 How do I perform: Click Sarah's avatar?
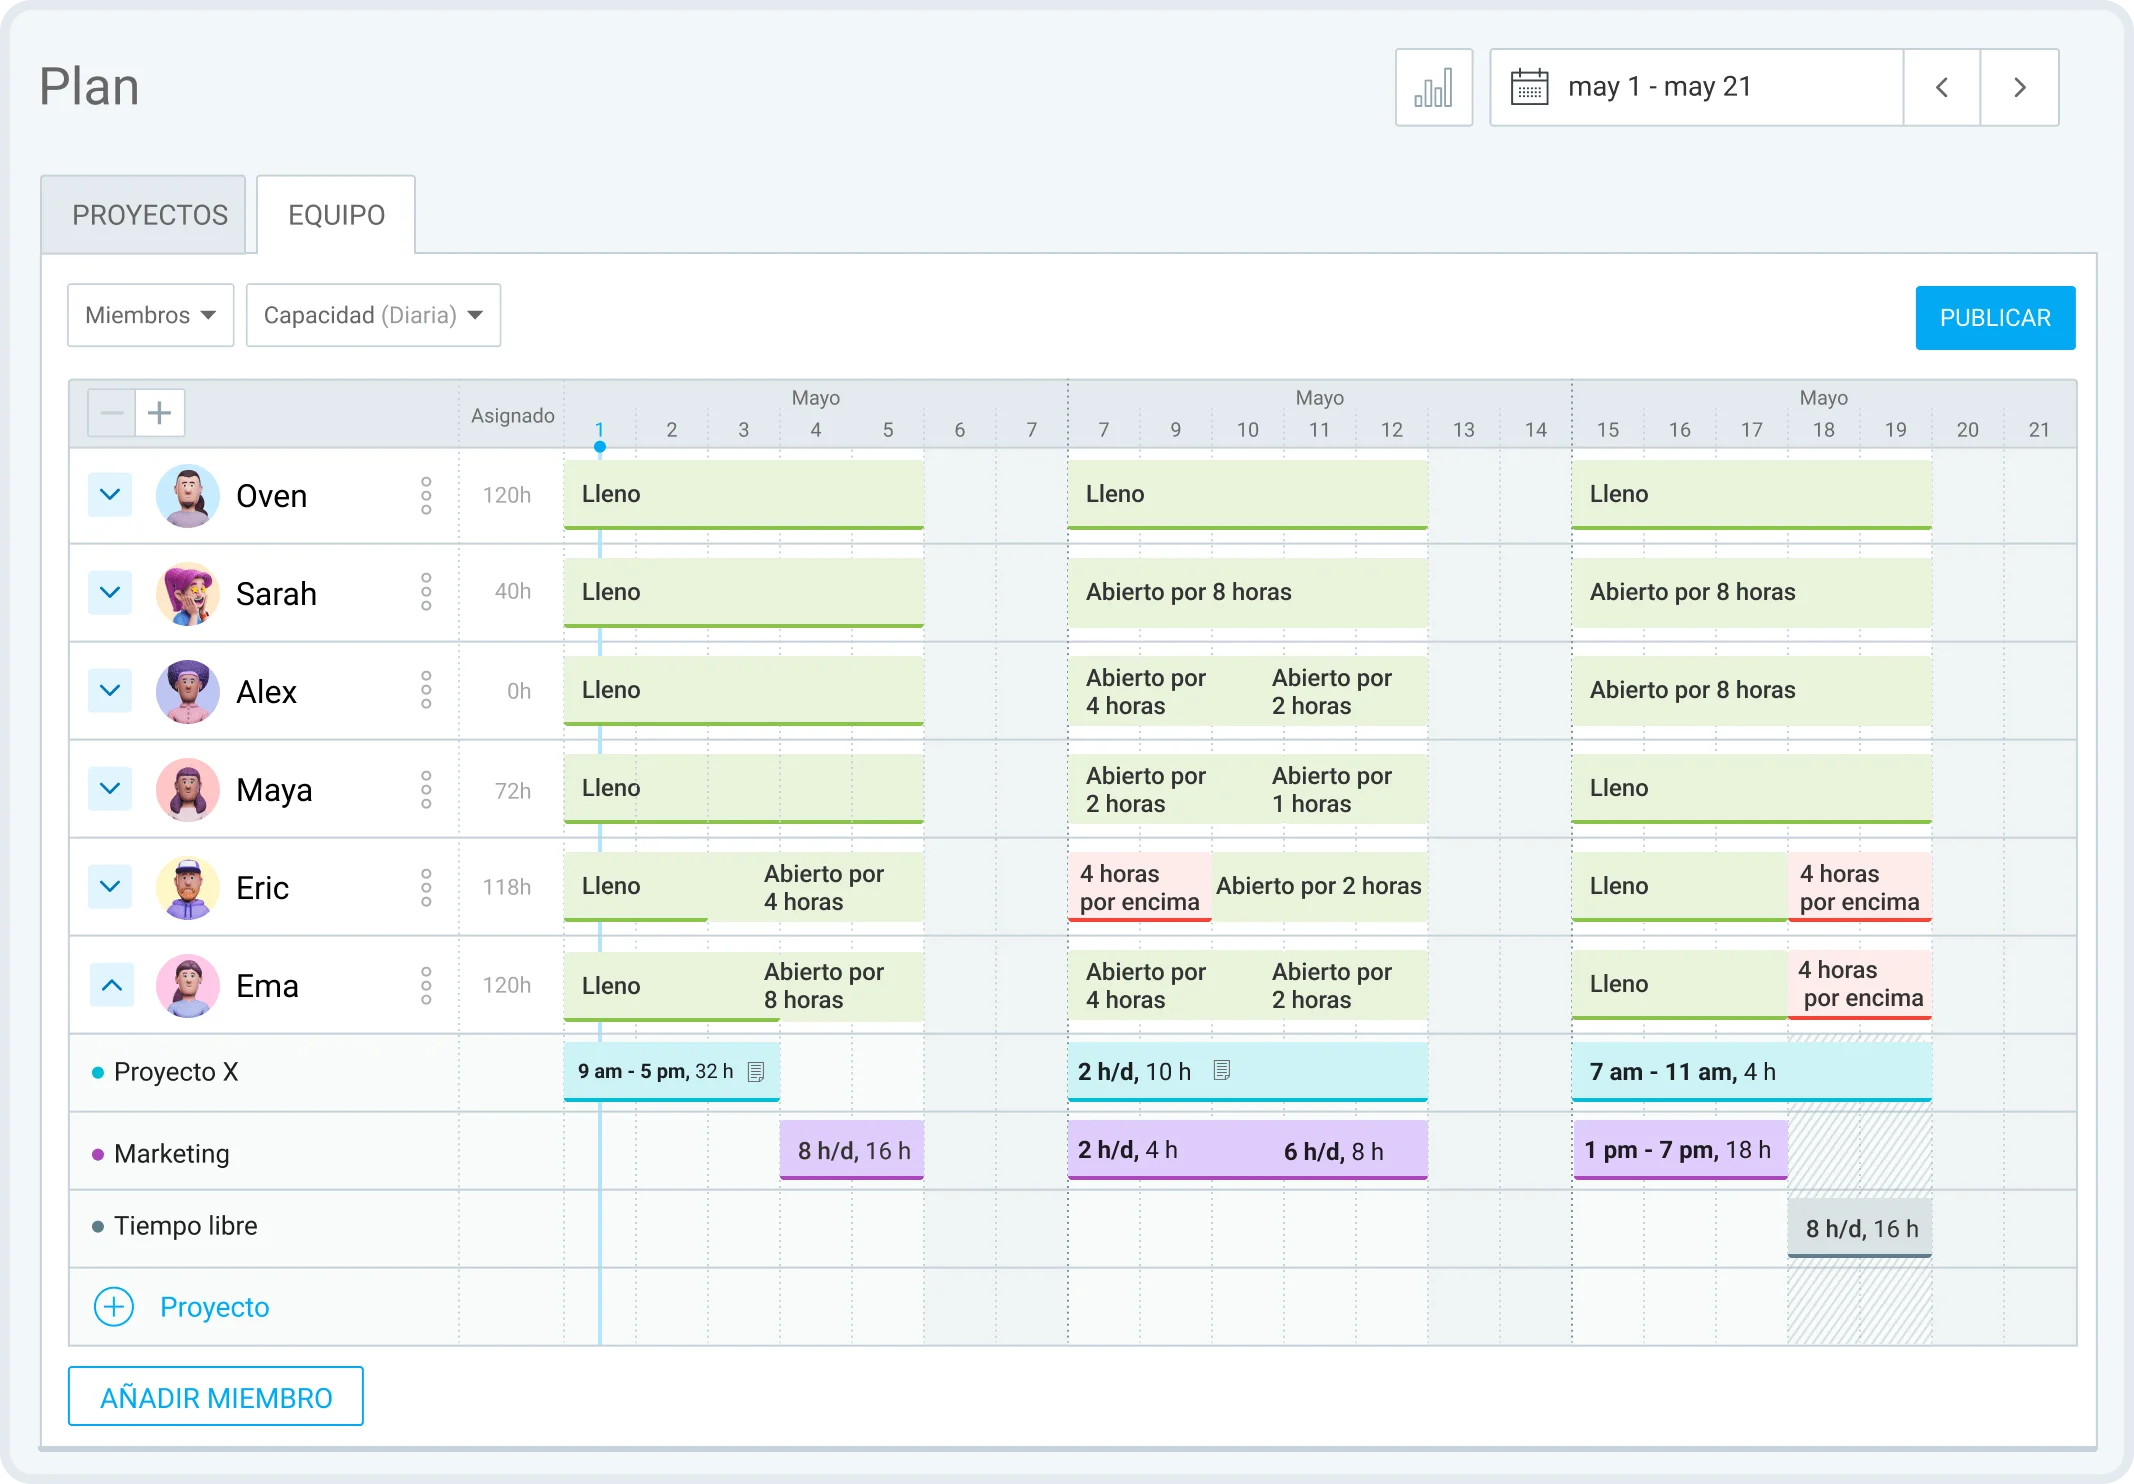[188, 593]
